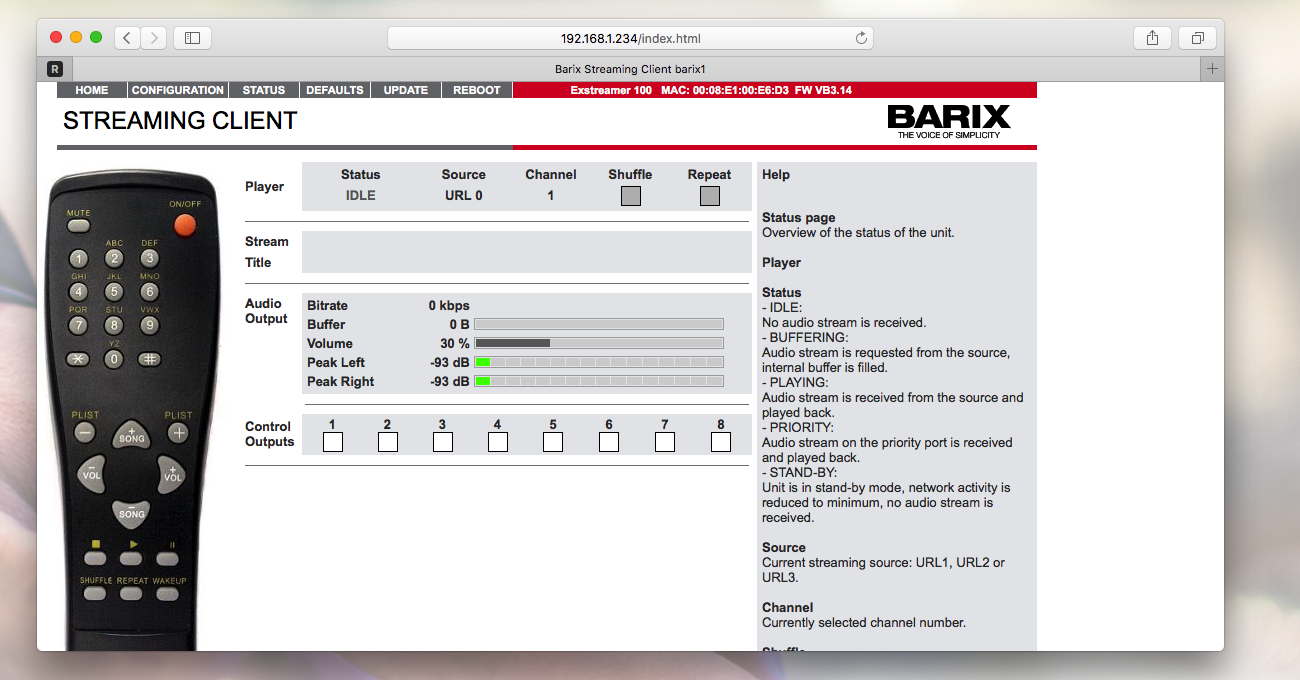Screen dimensions: 1300x680
Task: Click number 3 DEF on the remote
Action: [x=149, y=259]
